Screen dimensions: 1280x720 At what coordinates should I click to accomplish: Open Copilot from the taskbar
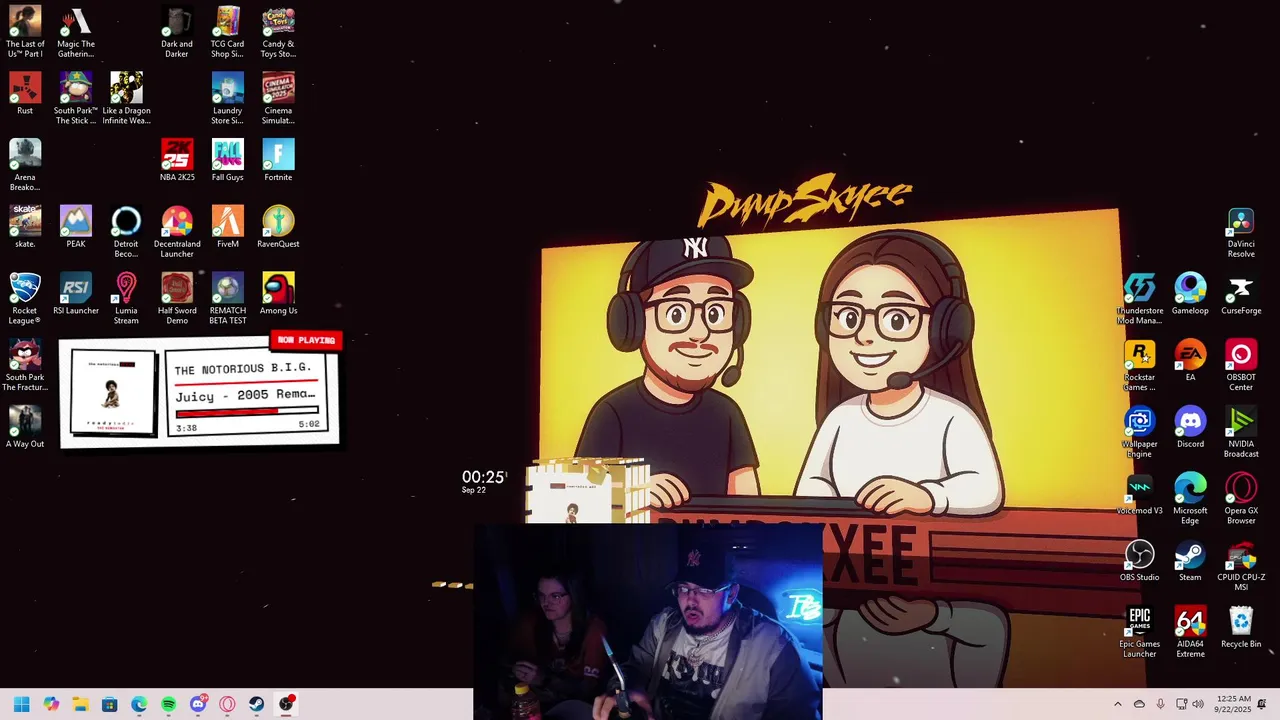click(51, 704)
